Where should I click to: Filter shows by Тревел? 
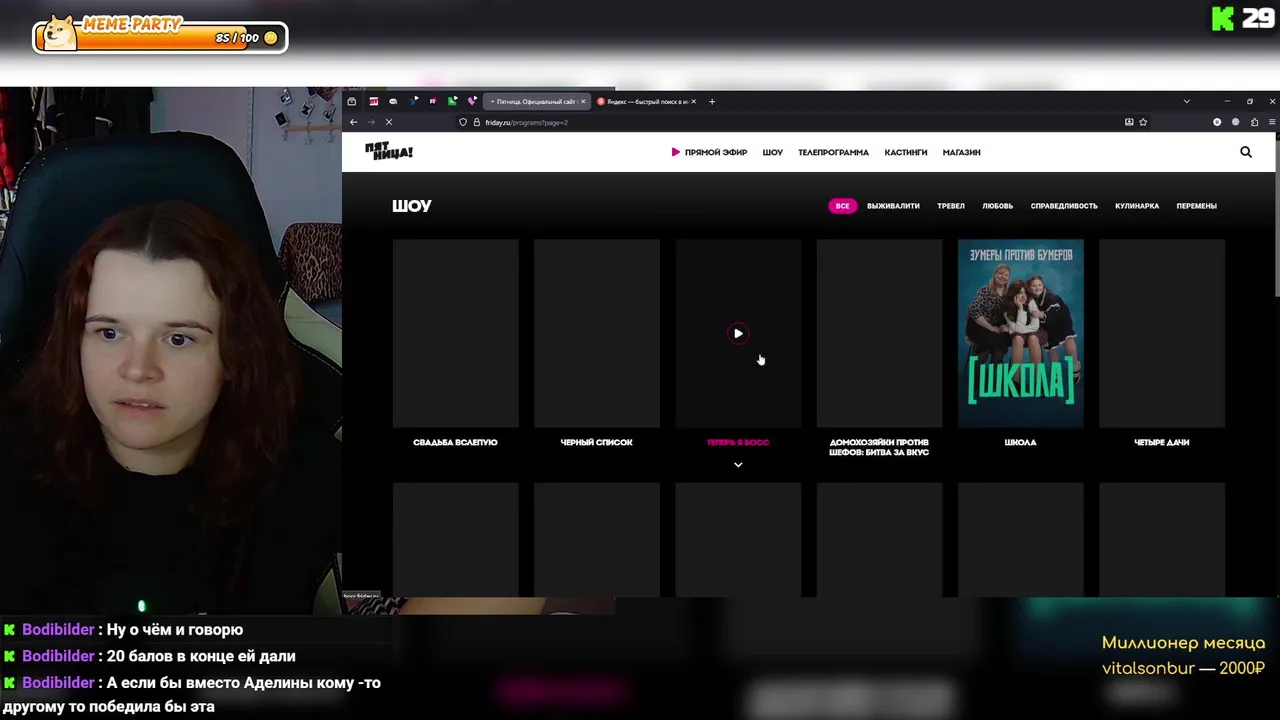point(951,206)
